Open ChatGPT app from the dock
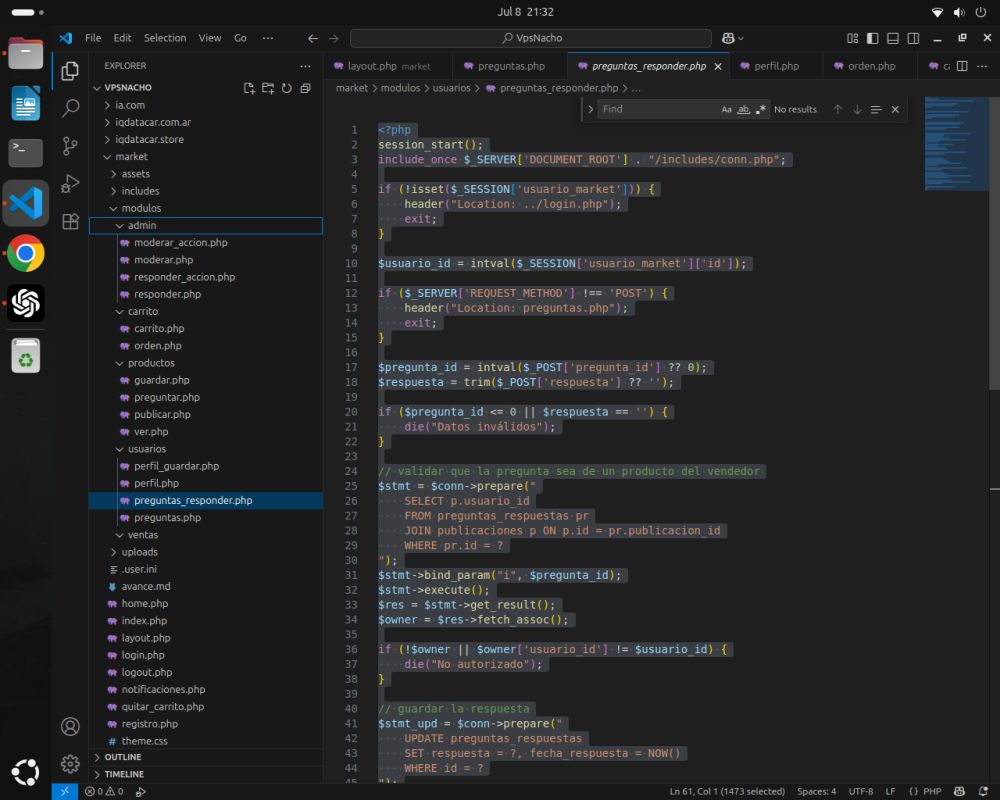Screen dimensions: 1000x800 click(26, 303)
